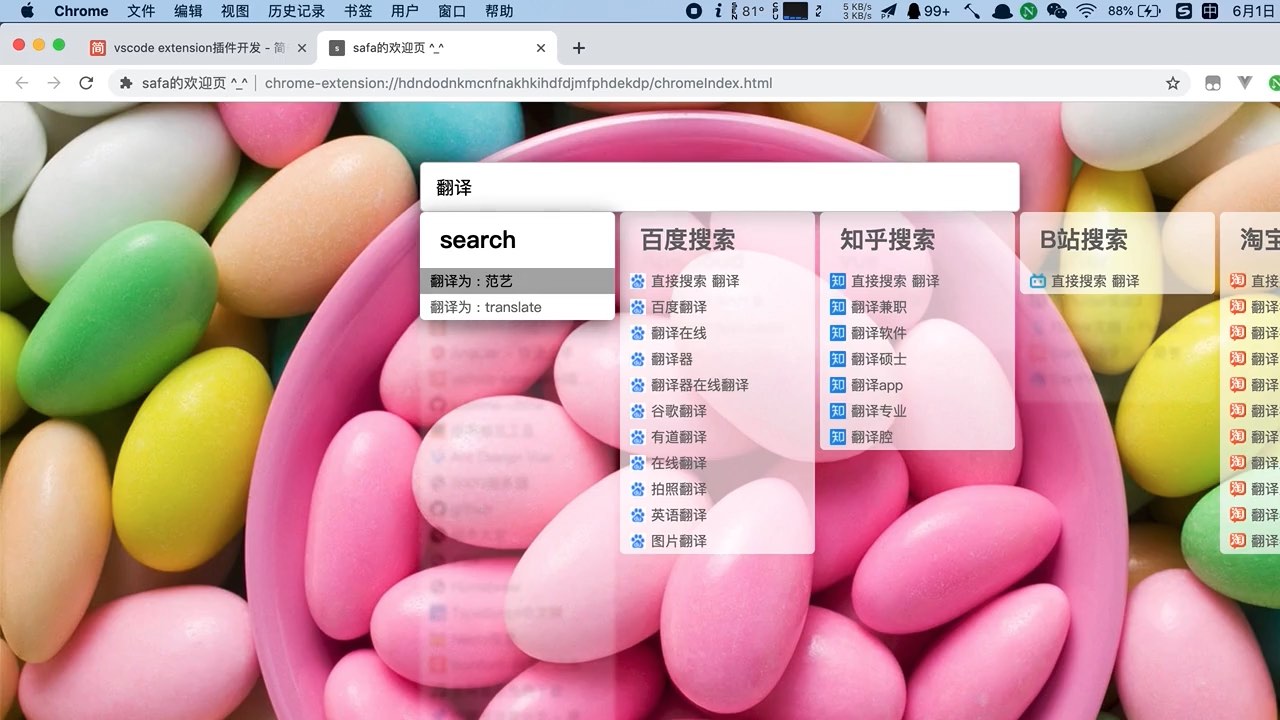Click the search input containing 翻译

720,187
